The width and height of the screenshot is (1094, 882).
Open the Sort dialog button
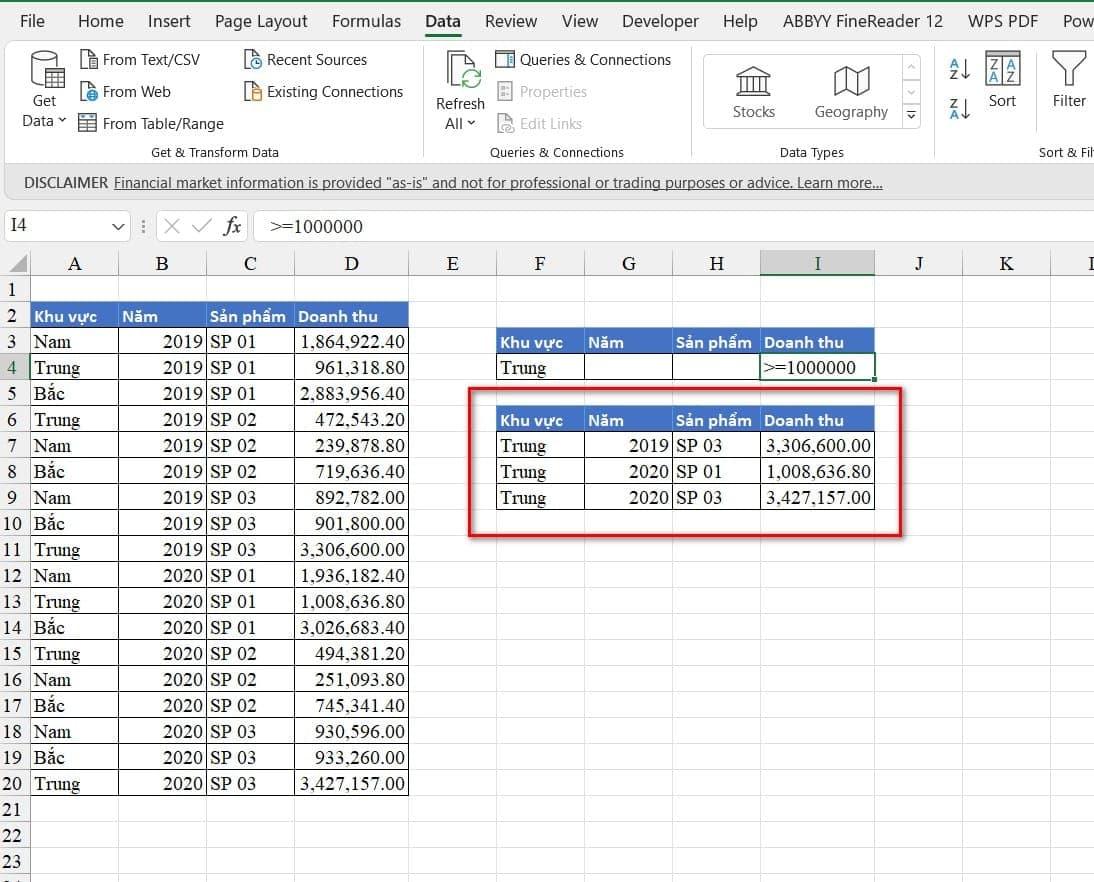coord(1002,80)
